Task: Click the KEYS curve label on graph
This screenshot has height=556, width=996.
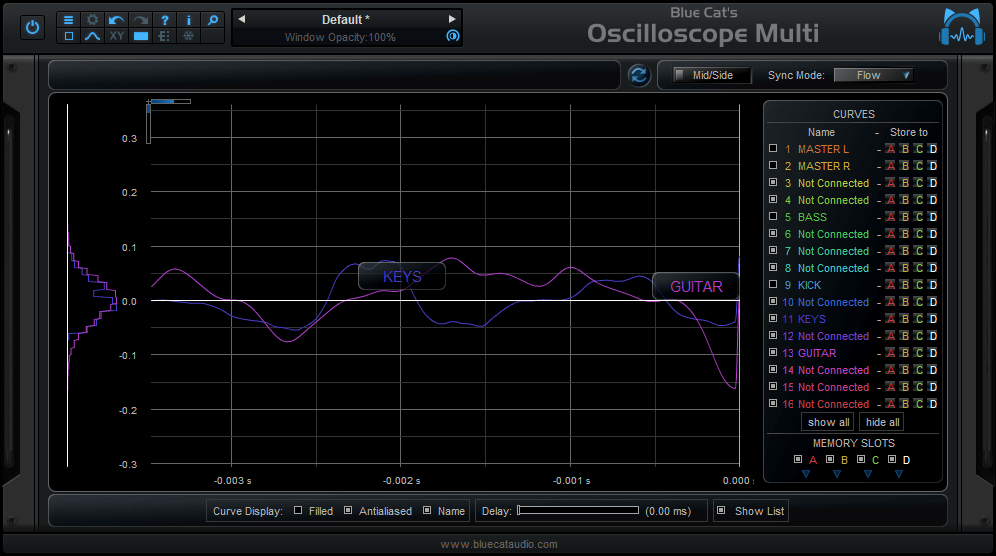Action: tap(401, 276)
